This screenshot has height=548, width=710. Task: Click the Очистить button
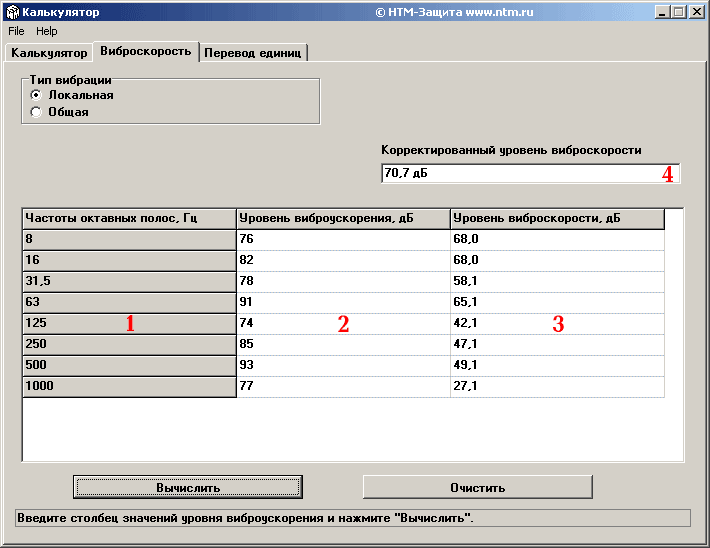pos(478,487)
